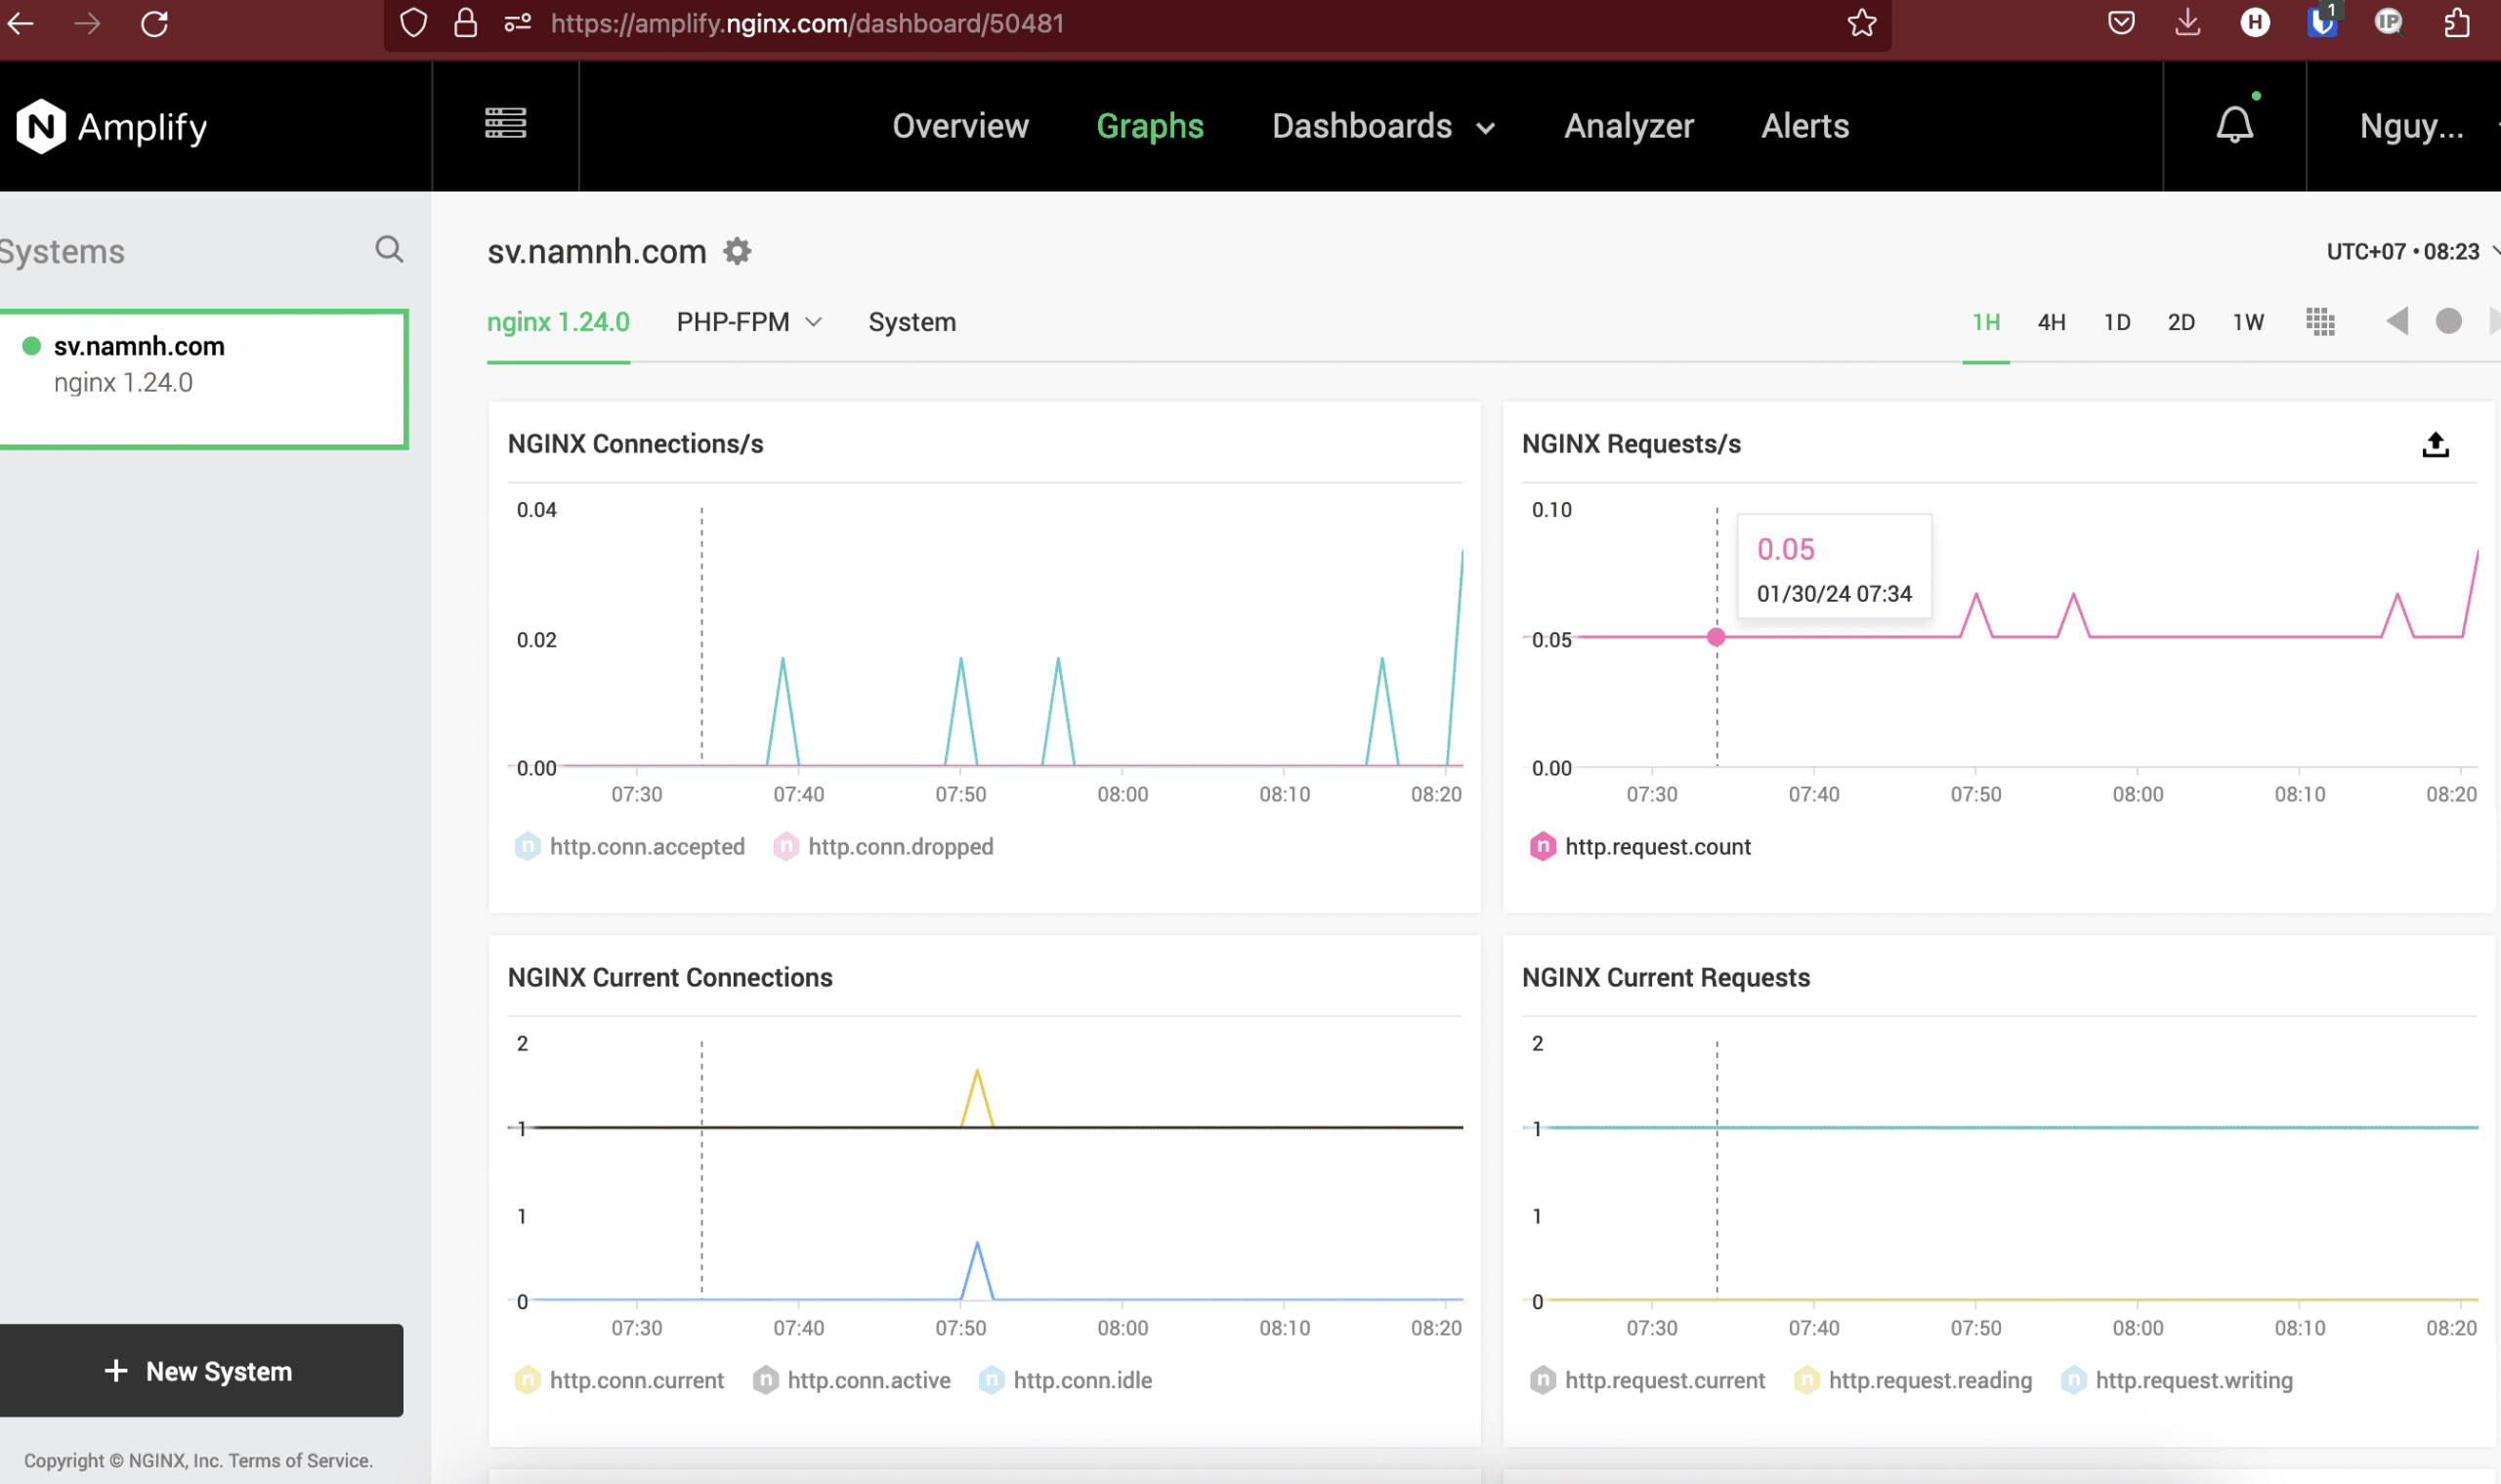Click the notifications bell icon

(x=2234, y=125)
